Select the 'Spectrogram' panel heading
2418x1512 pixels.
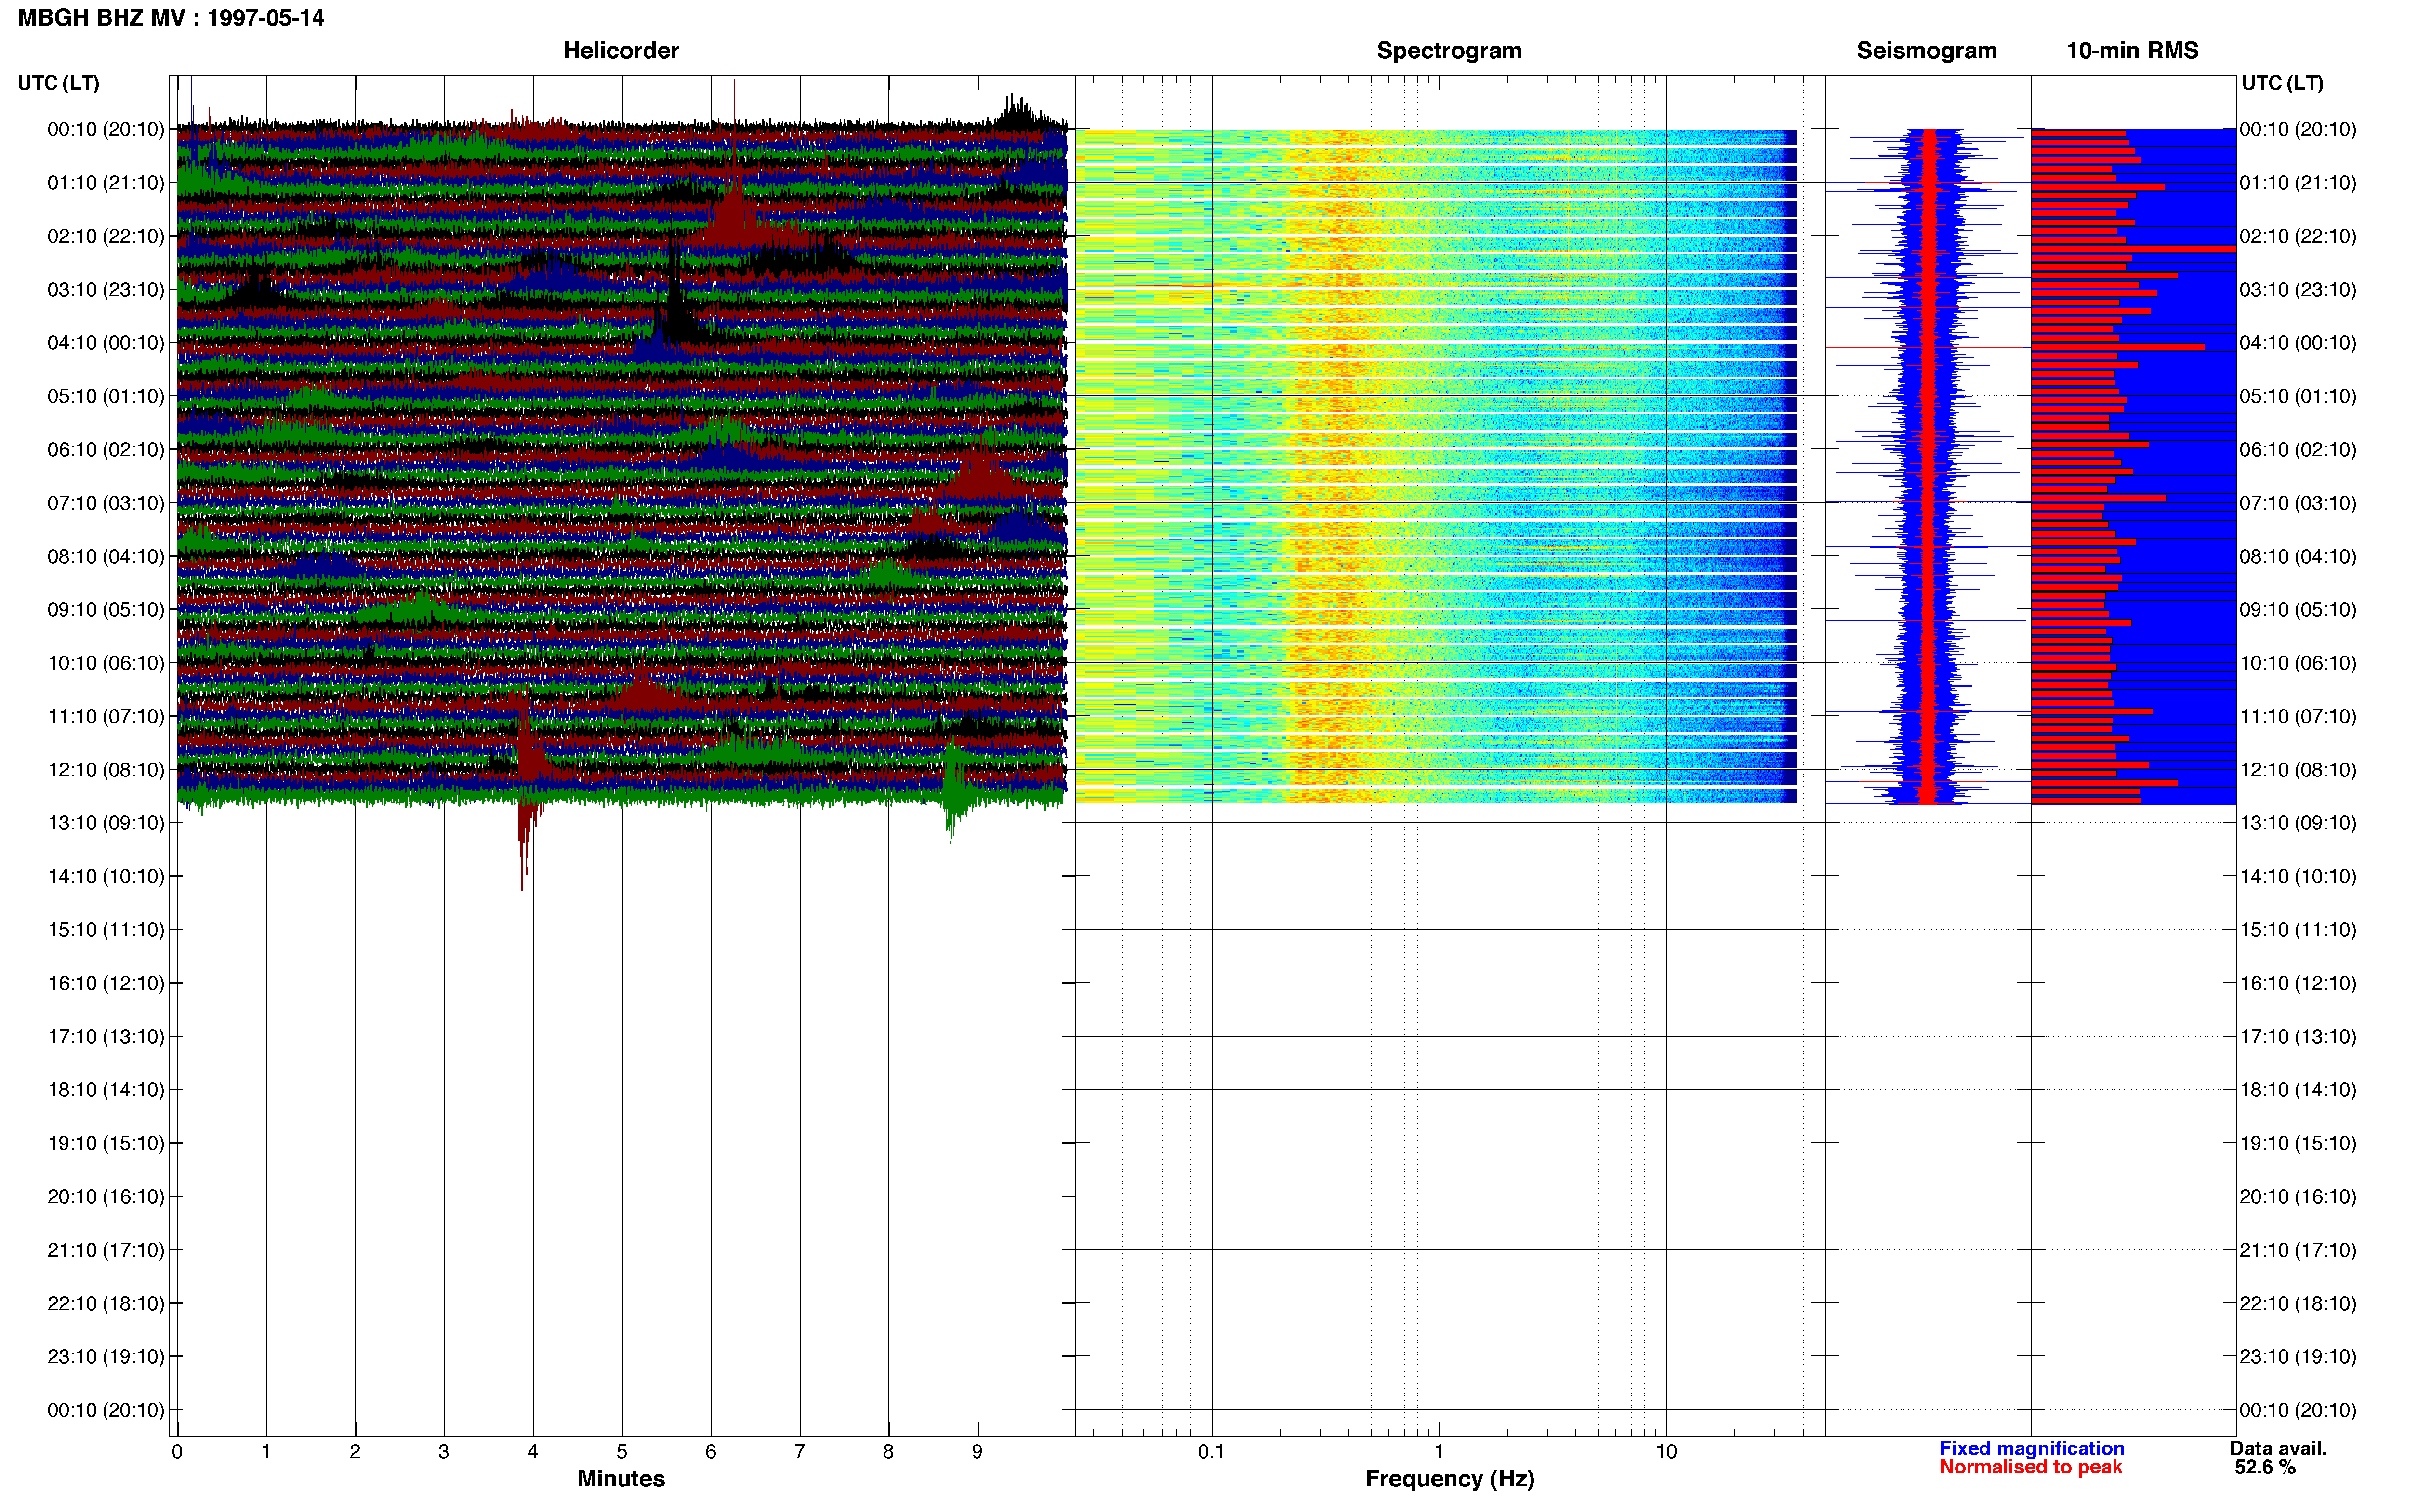(1449, 51)
